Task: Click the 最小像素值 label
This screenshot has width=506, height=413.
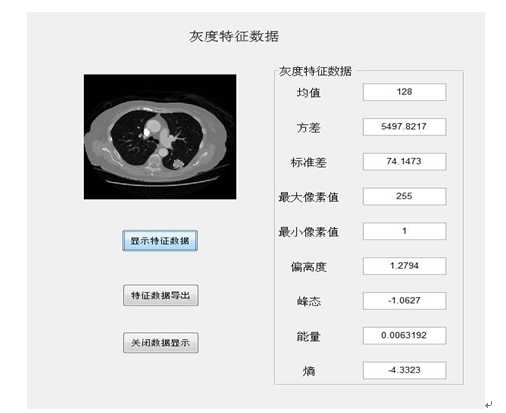Action: pyautogui.click(x=308, y=232)
